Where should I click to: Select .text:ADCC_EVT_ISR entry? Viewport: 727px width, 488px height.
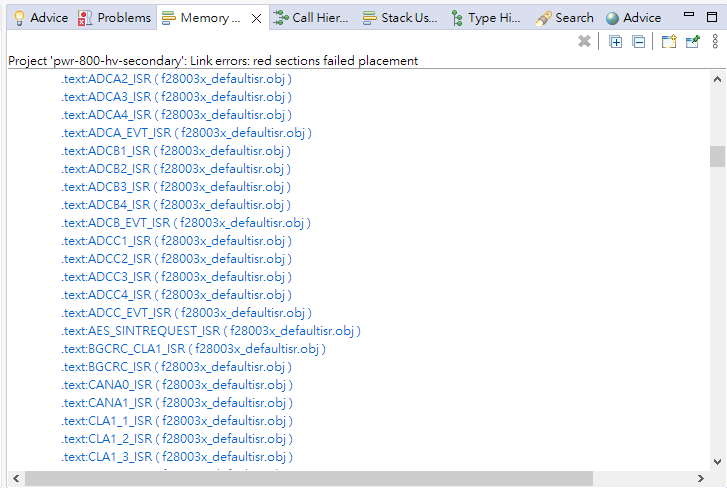[186, 313]
